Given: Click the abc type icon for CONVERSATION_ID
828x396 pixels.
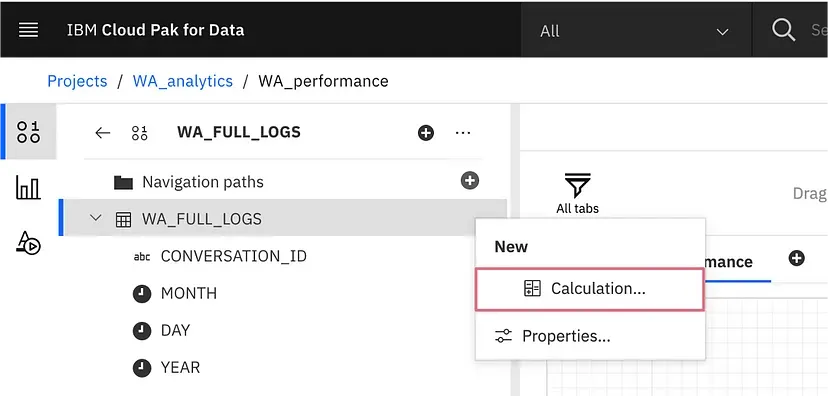Looking at the screenshot, I should coord(142,257).
